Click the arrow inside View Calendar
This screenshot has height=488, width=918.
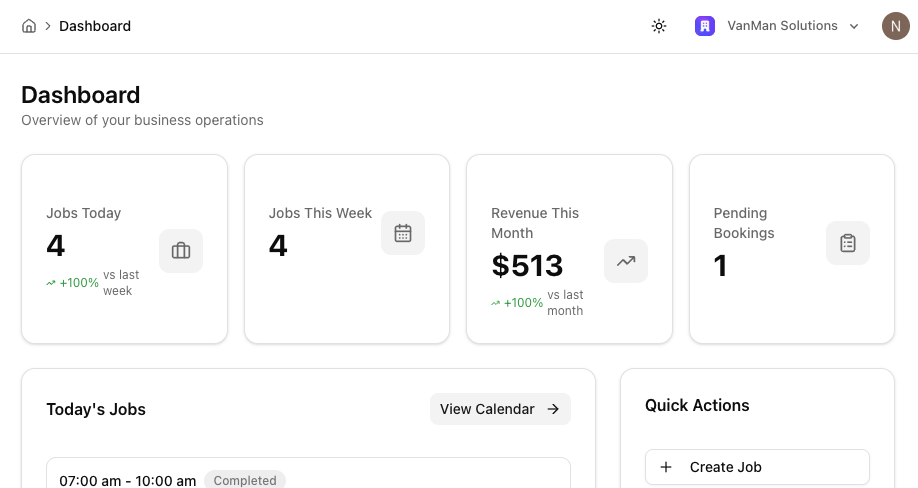pyautogui.click(x=553, y=409)
